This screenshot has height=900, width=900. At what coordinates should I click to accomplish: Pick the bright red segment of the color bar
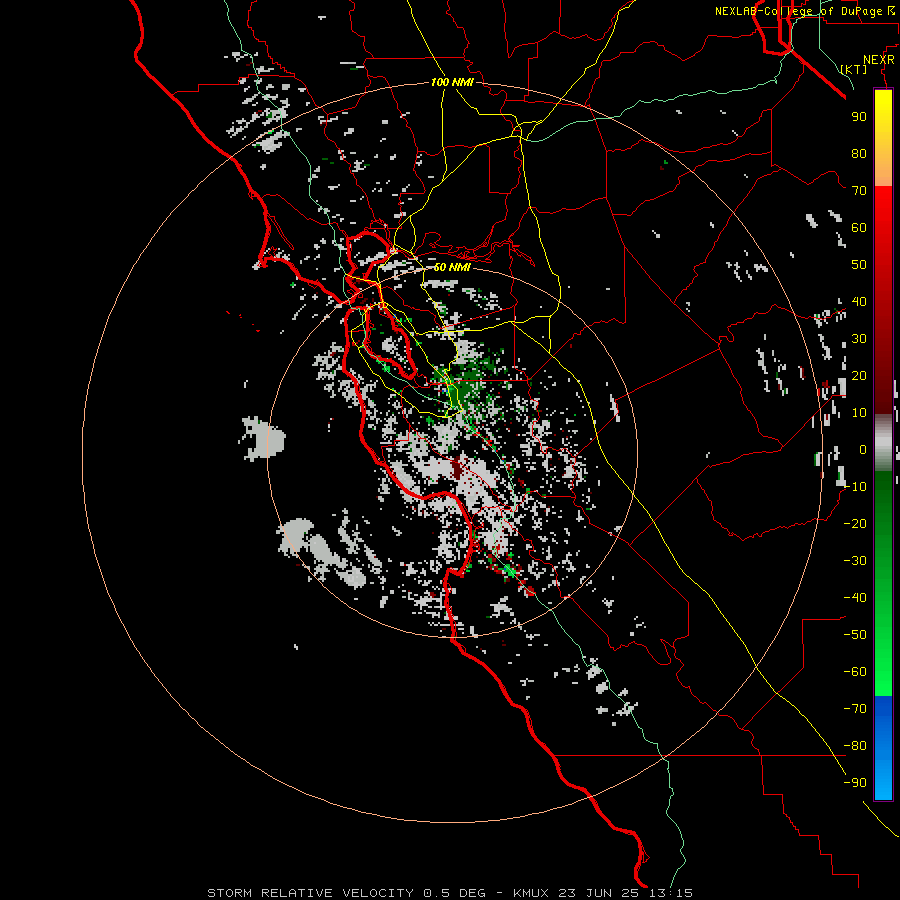coord(883,224)
